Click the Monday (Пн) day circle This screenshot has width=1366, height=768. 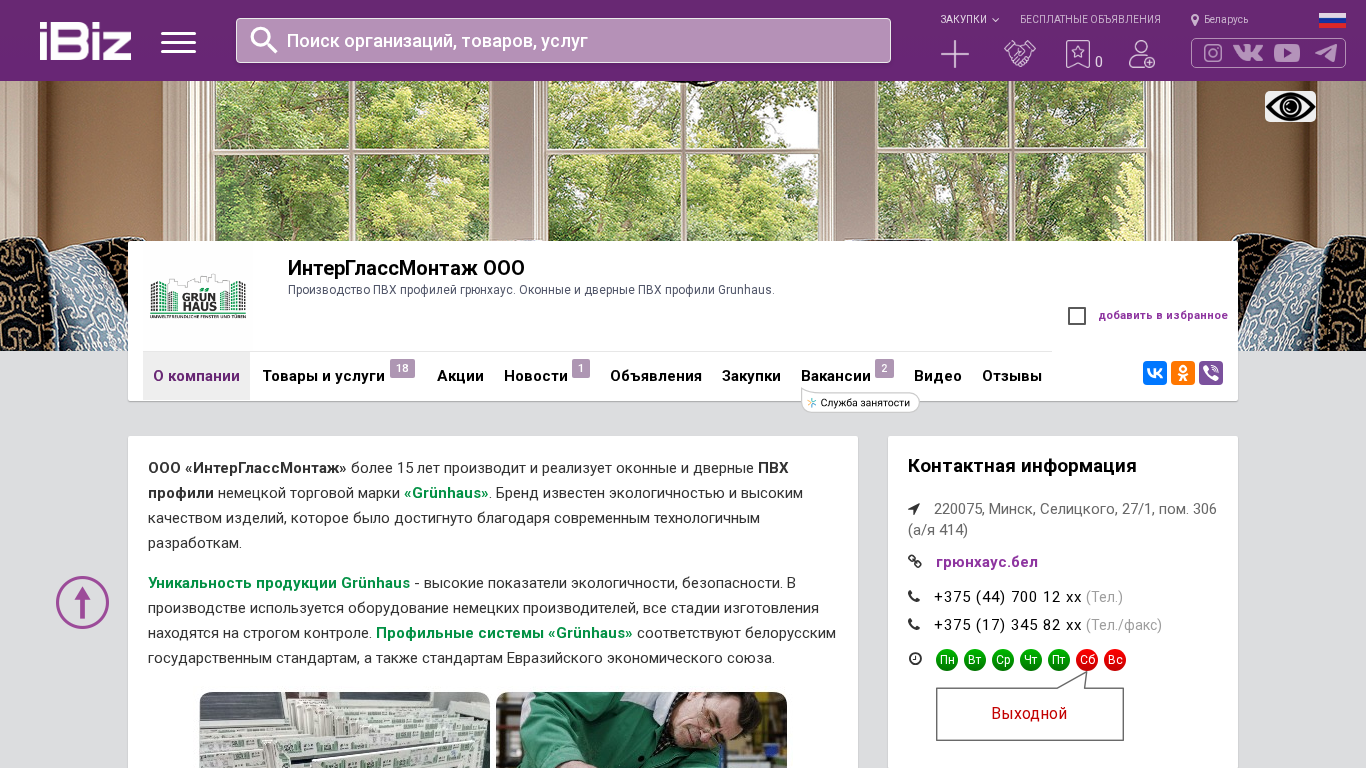point(947,660)
